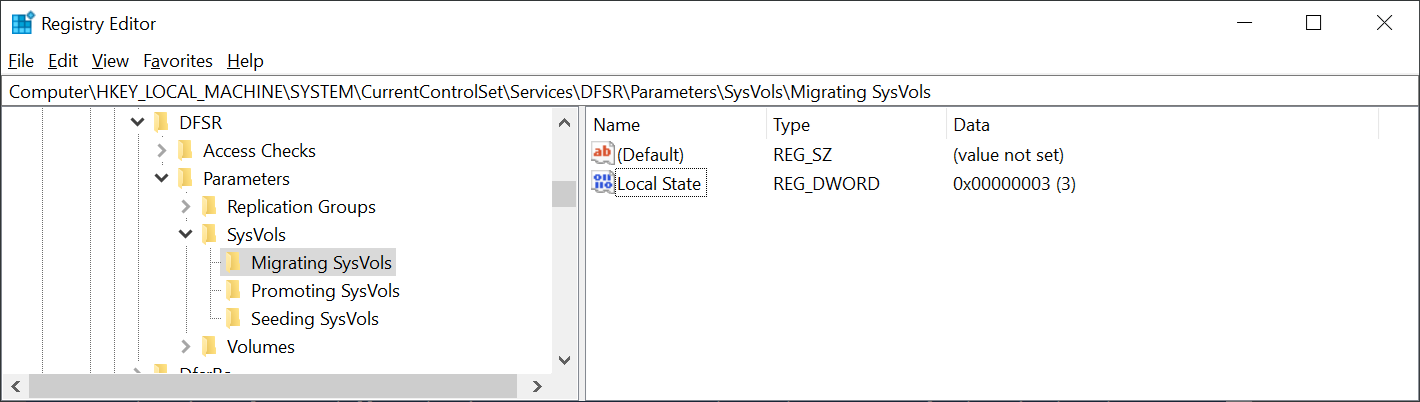
Task: Close the Registry Editor window
Action: [1384, 23]
